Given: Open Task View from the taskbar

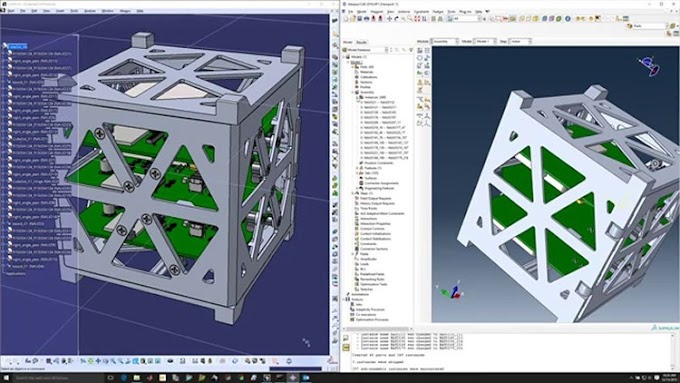Looking at the screenshot, I should tap(110, 378).
